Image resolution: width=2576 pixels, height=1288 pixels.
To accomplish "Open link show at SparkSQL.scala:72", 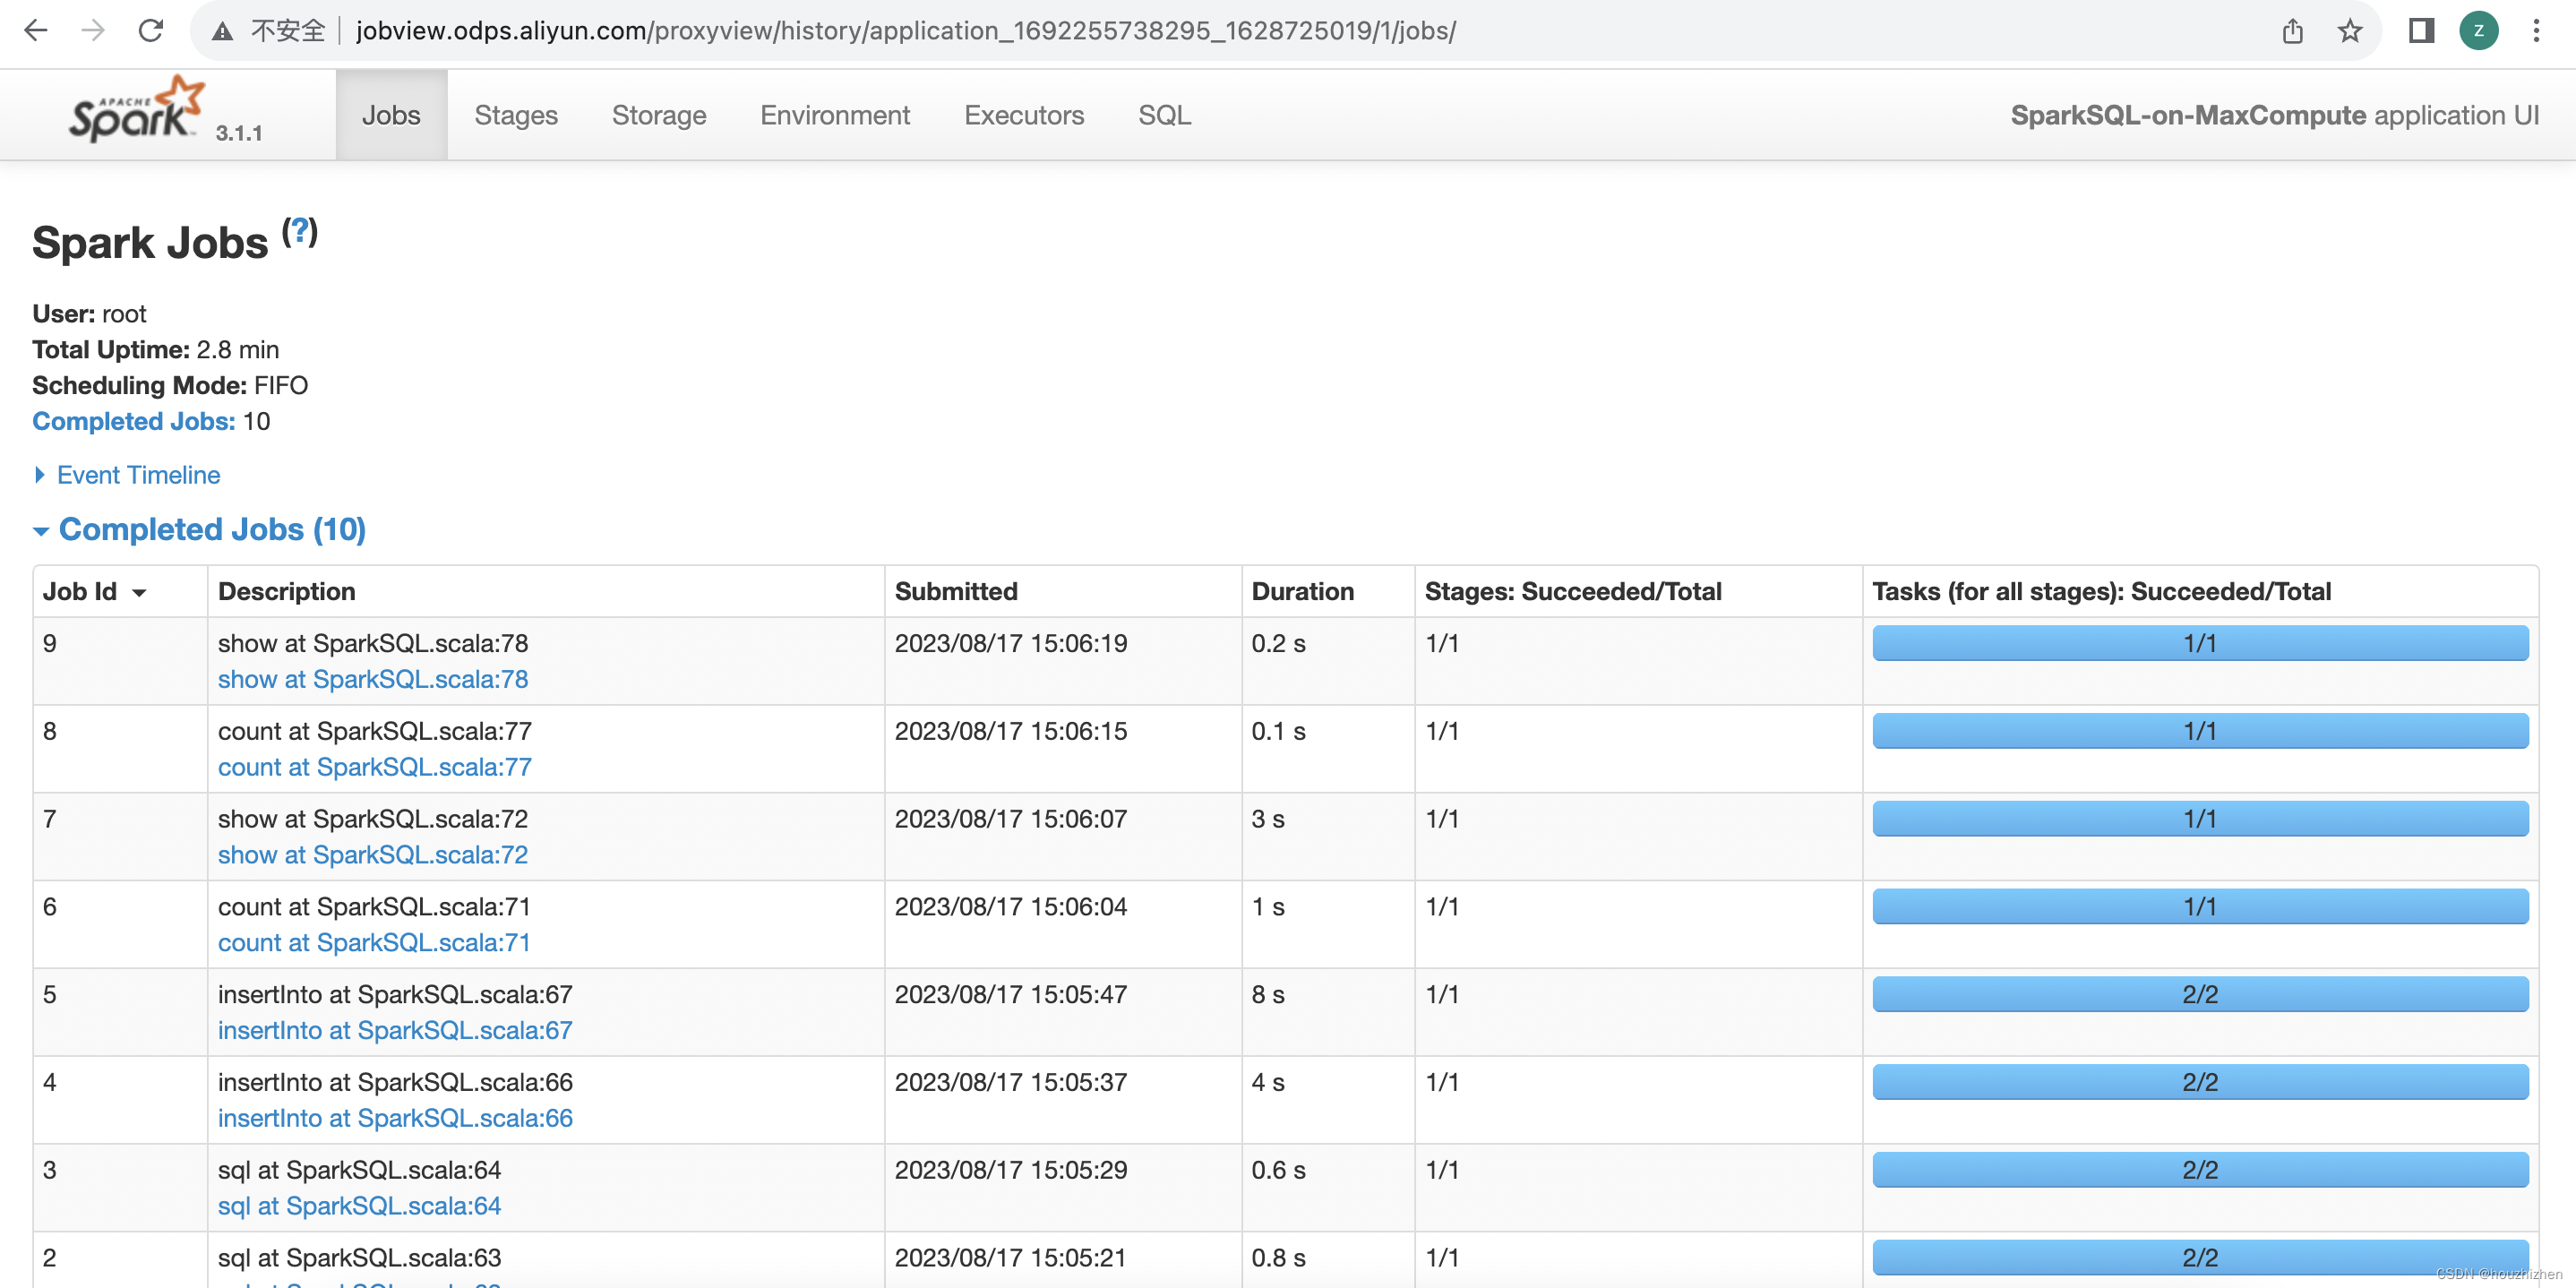I will [x=373, y=855].
